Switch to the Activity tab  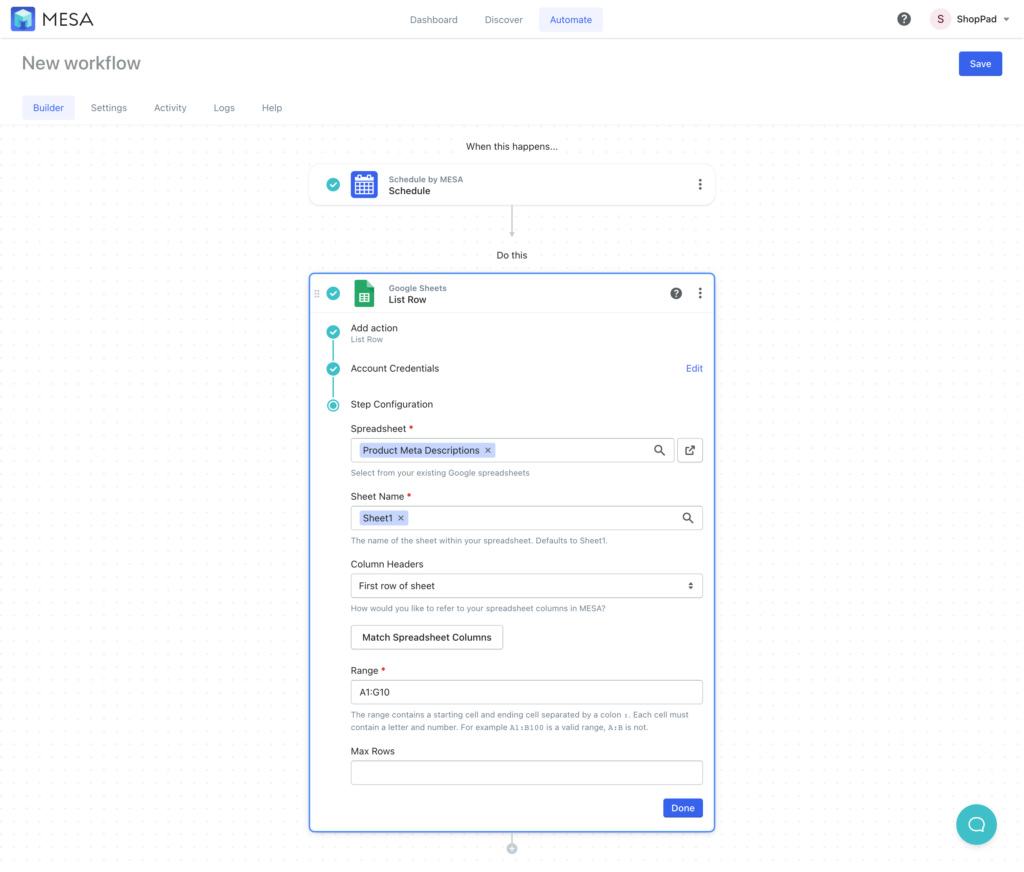pos(170,108)
